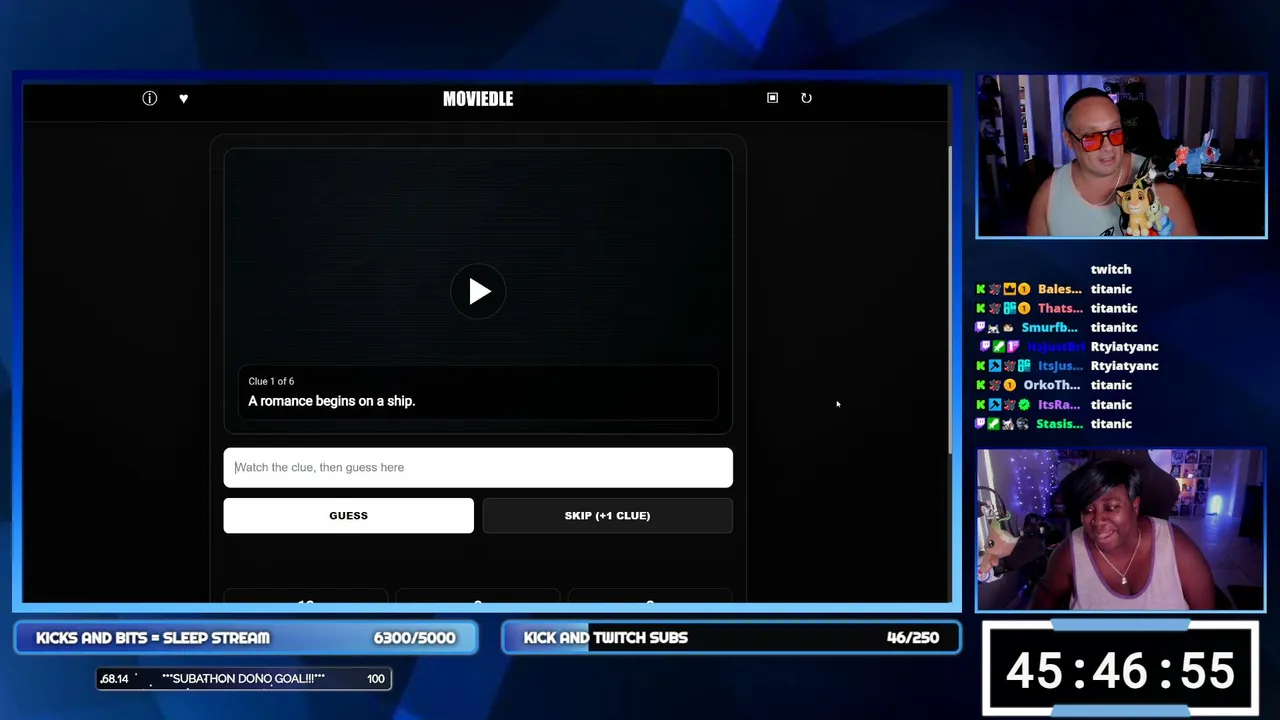Screen dimensions: 1280x720
Task: Click SKIP (+1 CLUE) button
Action: (607, 515)
